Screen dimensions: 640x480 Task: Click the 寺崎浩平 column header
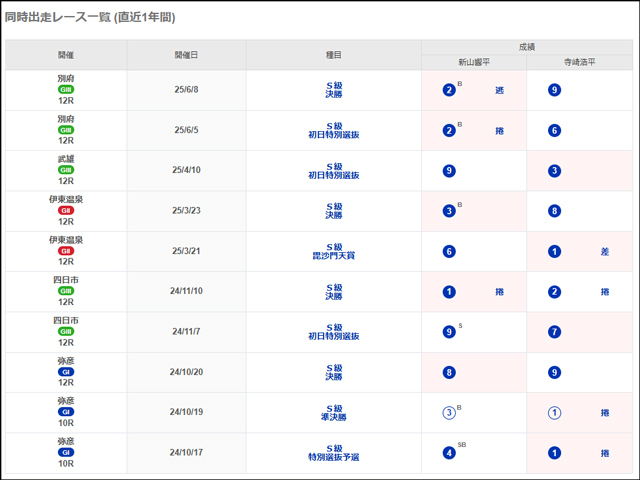(580, 62)
